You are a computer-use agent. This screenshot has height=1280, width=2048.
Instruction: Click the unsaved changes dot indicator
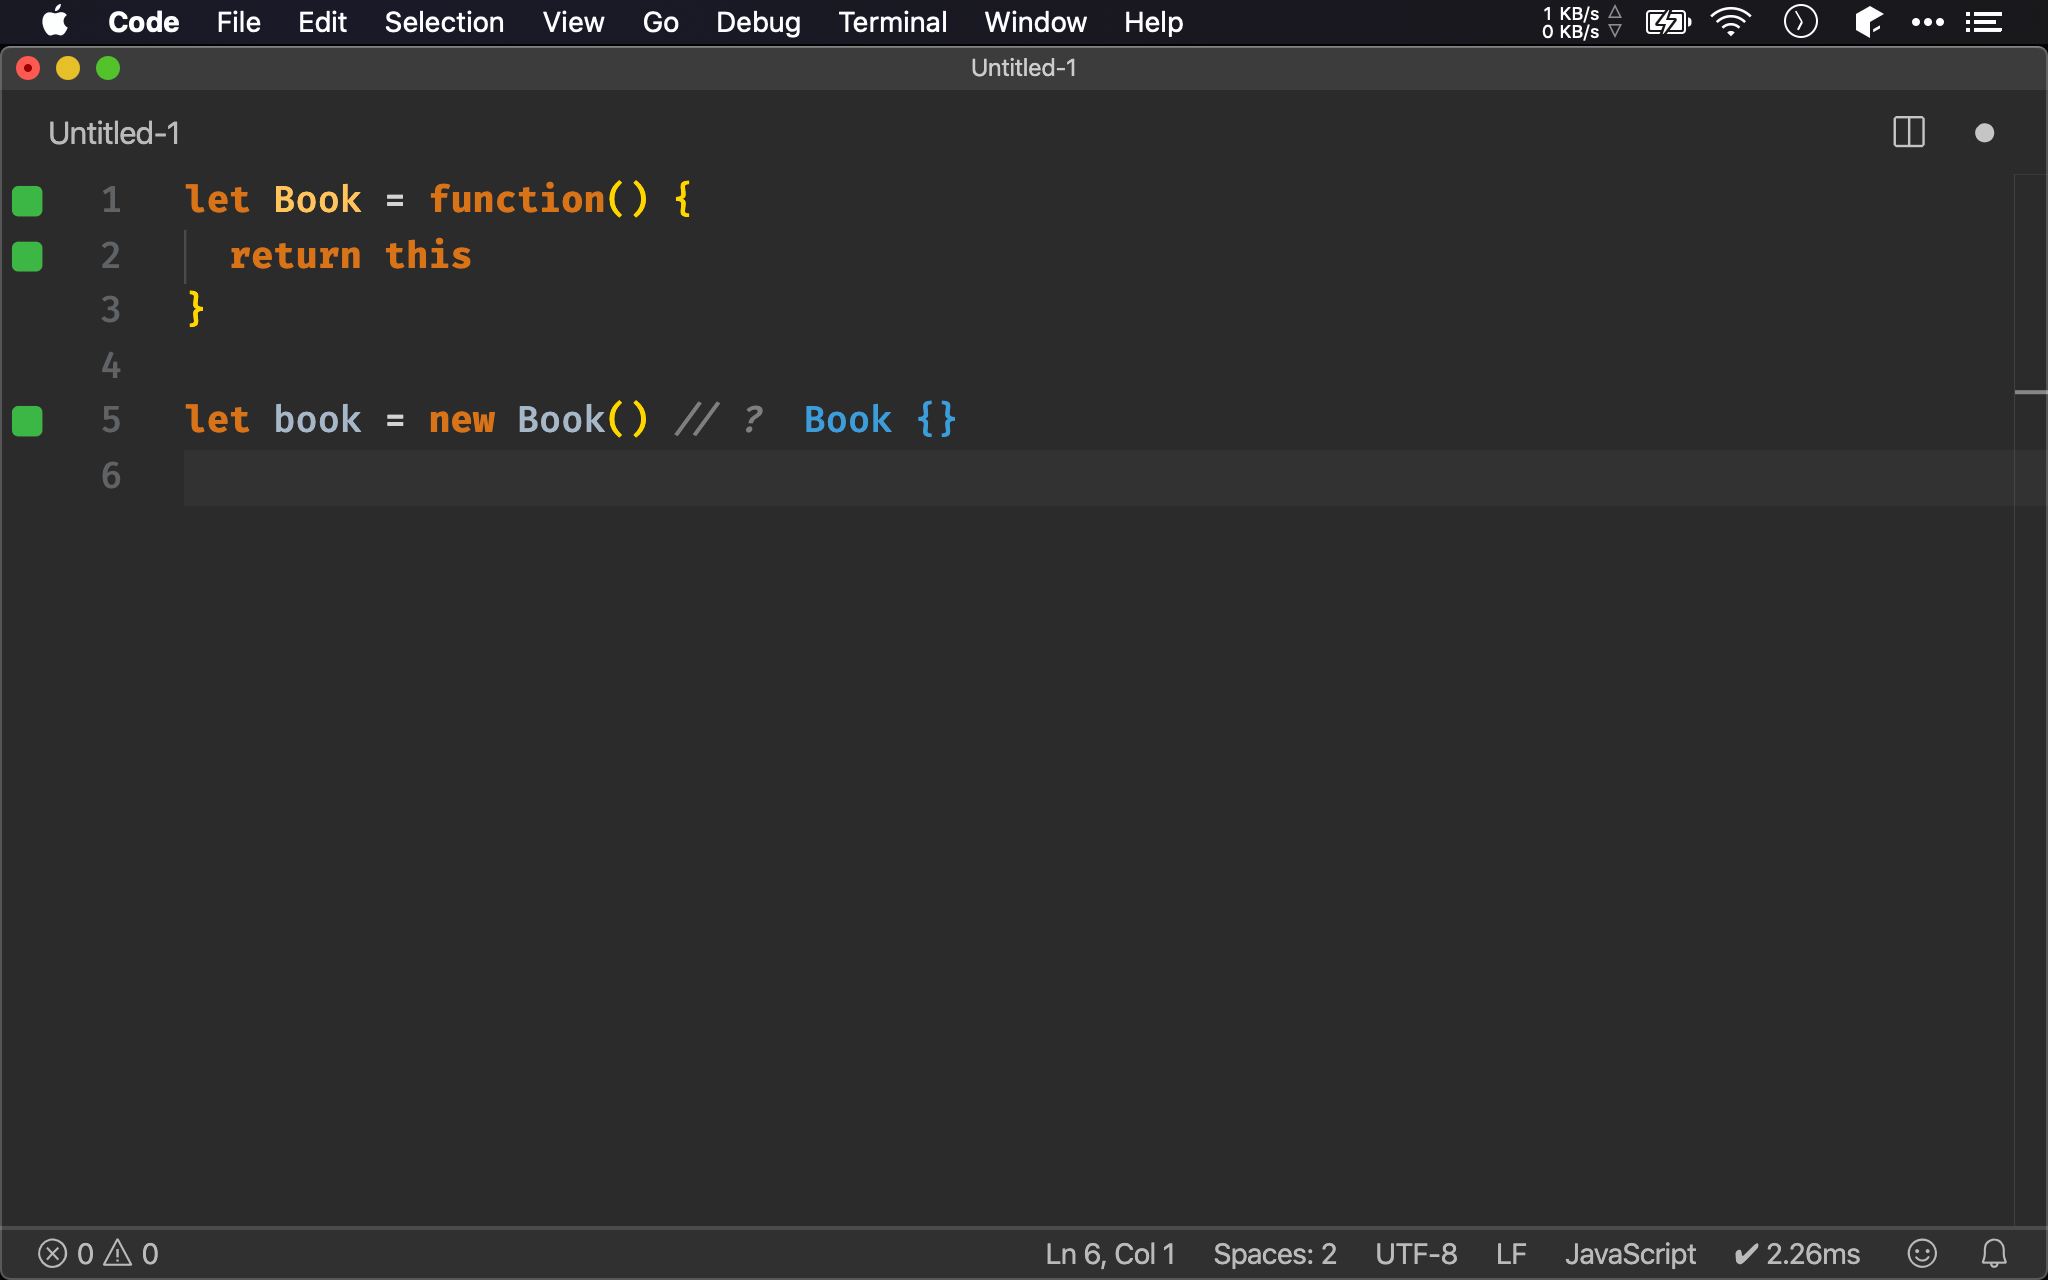tap(1984, 133)
